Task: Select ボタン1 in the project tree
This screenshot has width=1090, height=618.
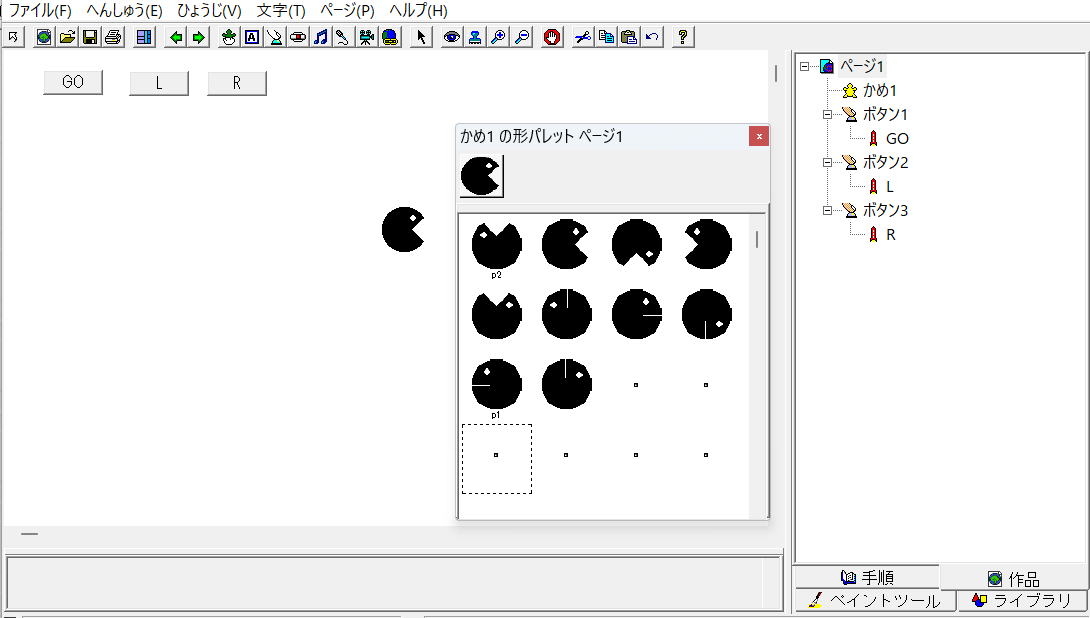Action: click(x=885, y=114)
